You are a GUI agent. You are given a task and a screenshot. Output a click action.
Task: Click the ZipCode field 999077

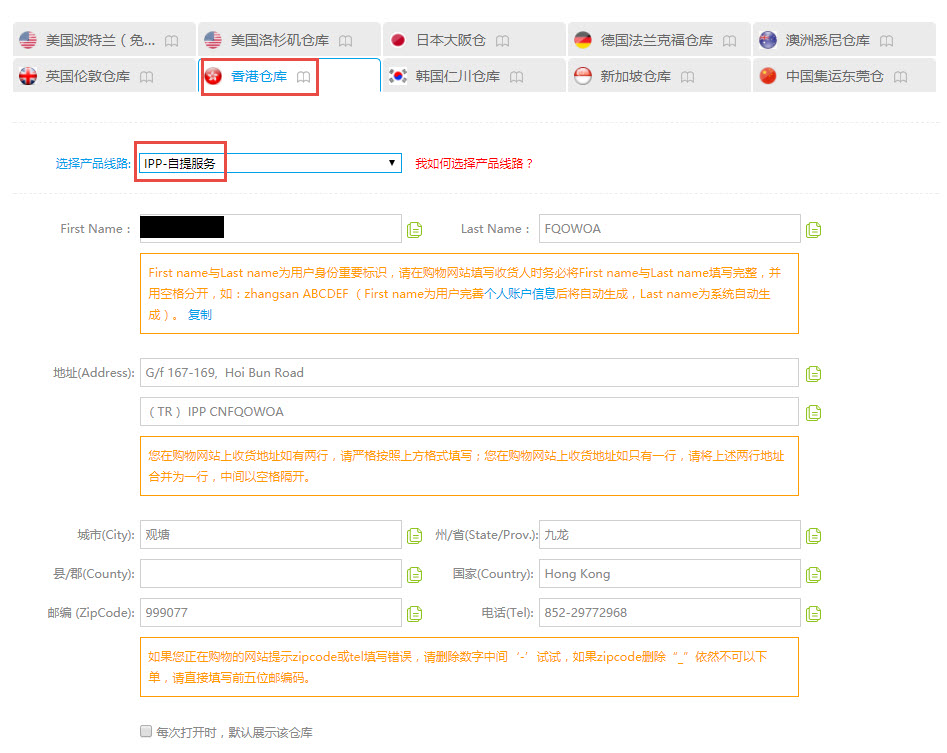pos(271,612)
